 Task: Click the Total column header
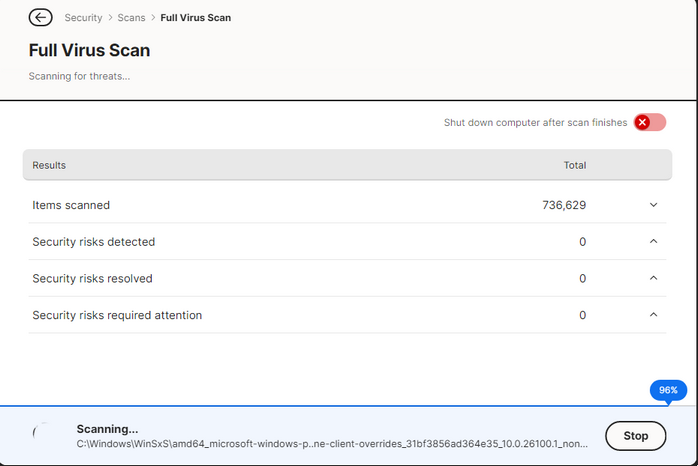574,165
